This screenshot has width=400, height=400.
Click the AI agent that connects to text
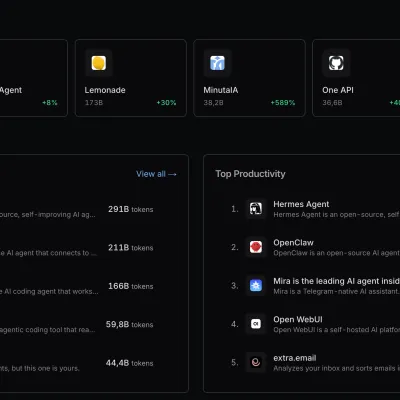point(48,253)
